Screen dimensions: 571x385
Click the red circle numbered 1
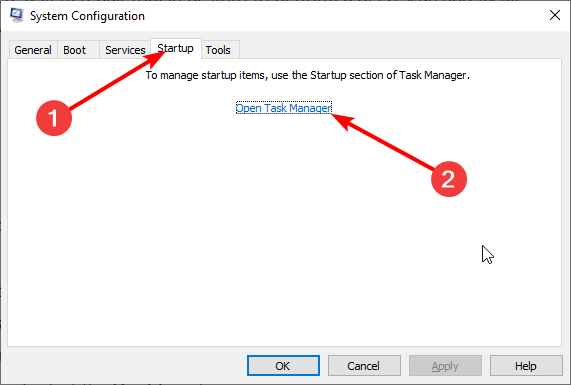[x=54, y=118]
